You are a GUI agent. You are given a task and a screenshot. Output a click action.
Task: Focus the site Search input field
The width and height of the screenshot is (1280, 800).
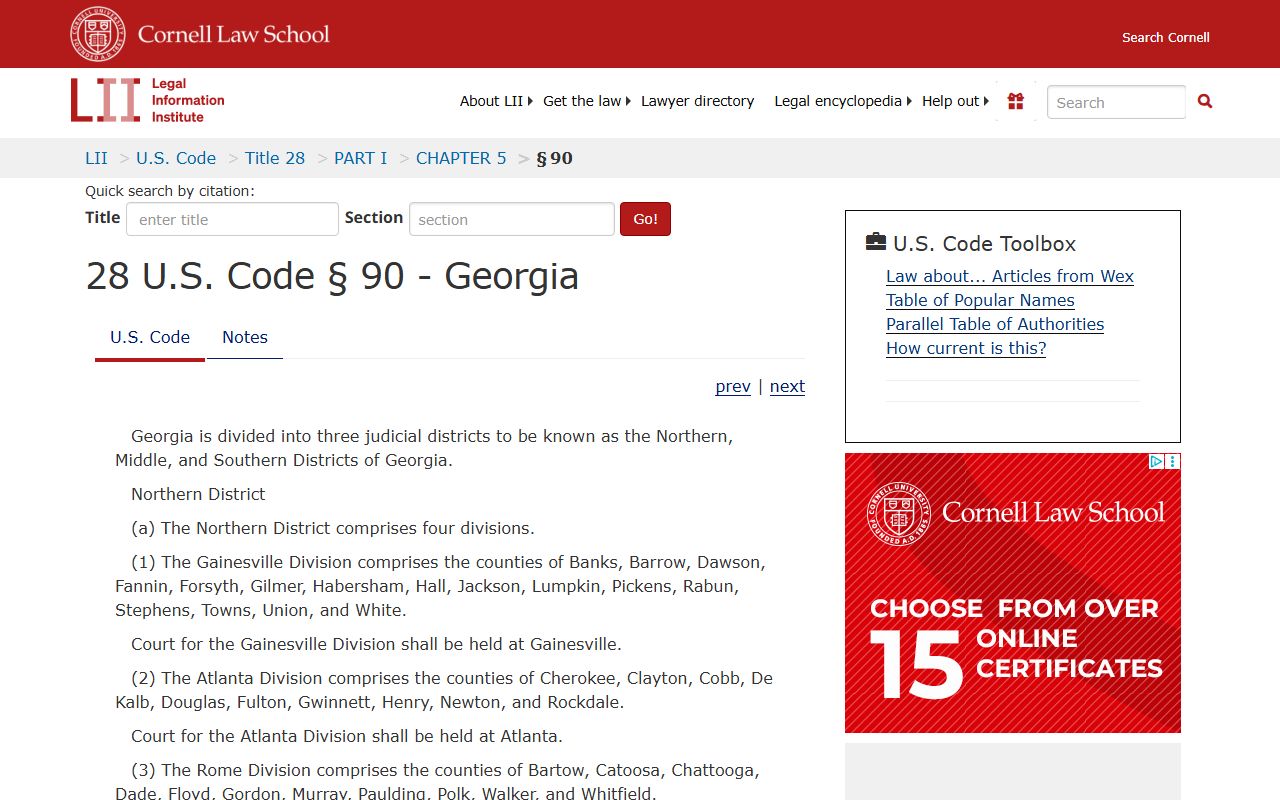click(1116, 102)
